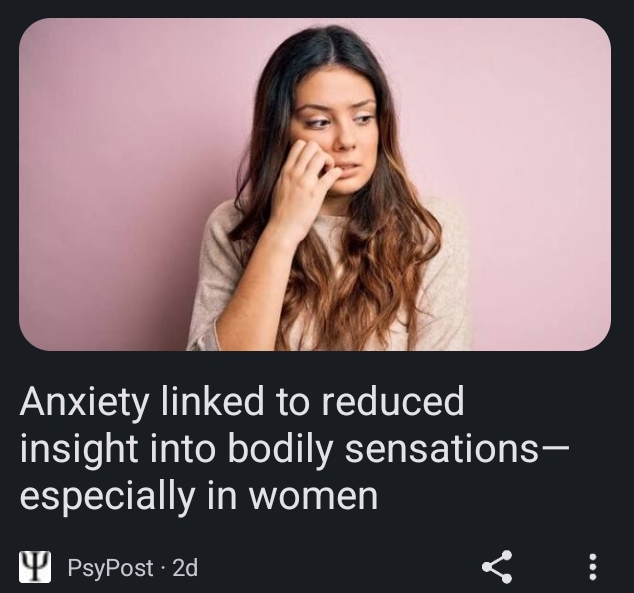The width and height of the screenshot is (634, 593).
Task: Click the word "Anxiety" in the headline
Action: pos(84,403)
